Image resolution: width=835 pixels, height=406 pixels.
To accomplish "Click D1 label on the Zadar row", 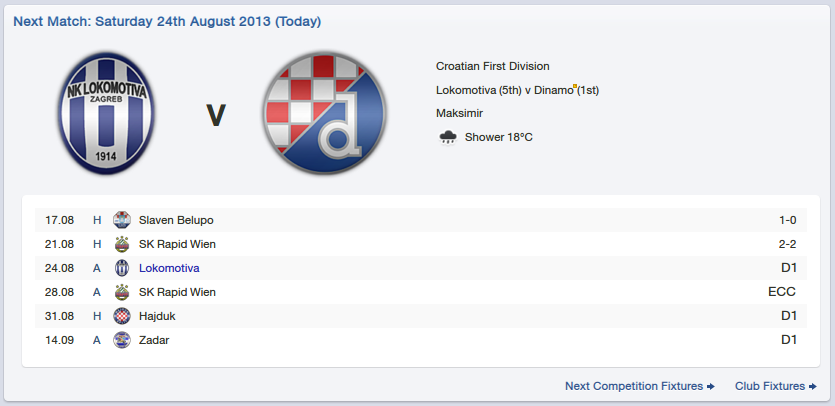I will click(x=789, y=340).
